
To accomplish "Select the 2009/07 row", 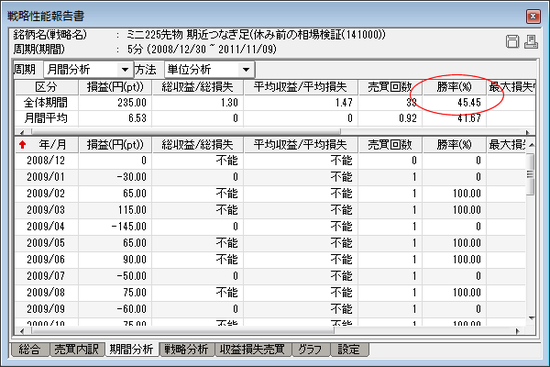I will coord(270,276).
